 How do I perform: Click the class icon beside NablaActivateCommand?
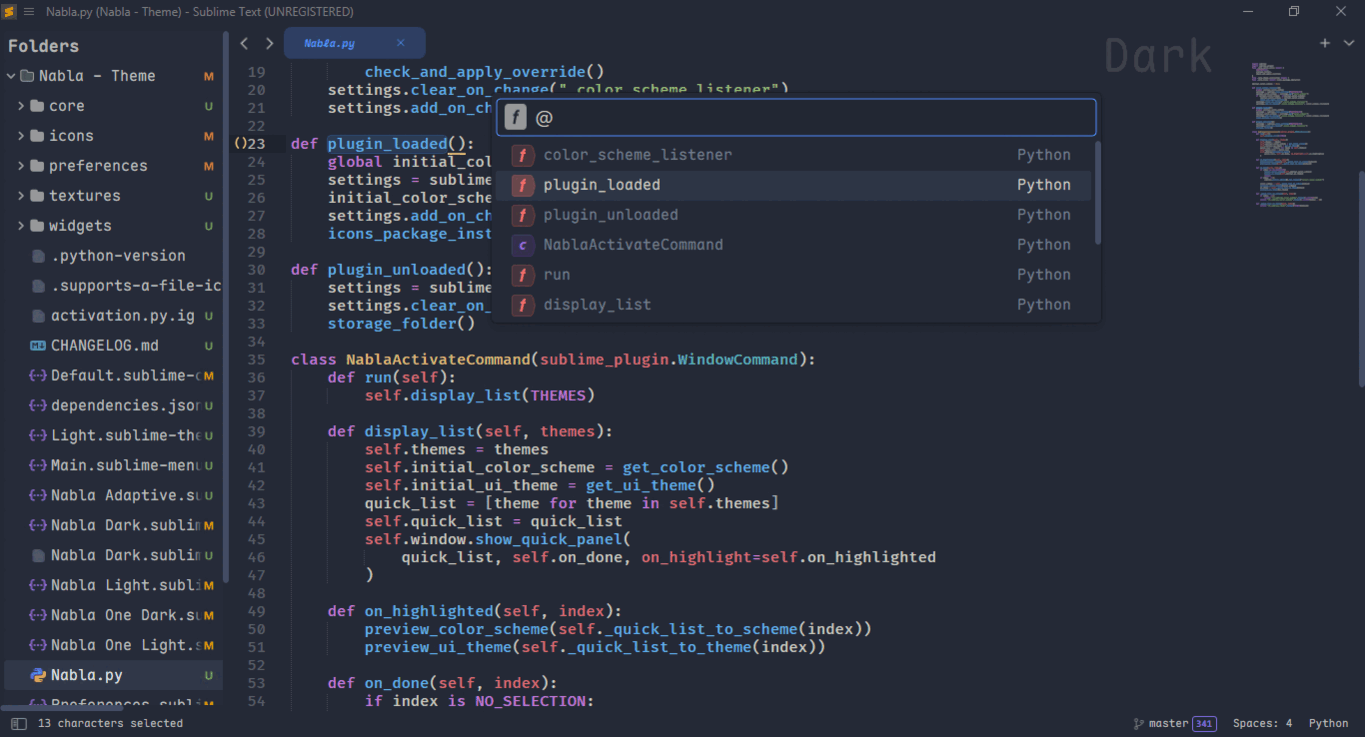[522, 245]
